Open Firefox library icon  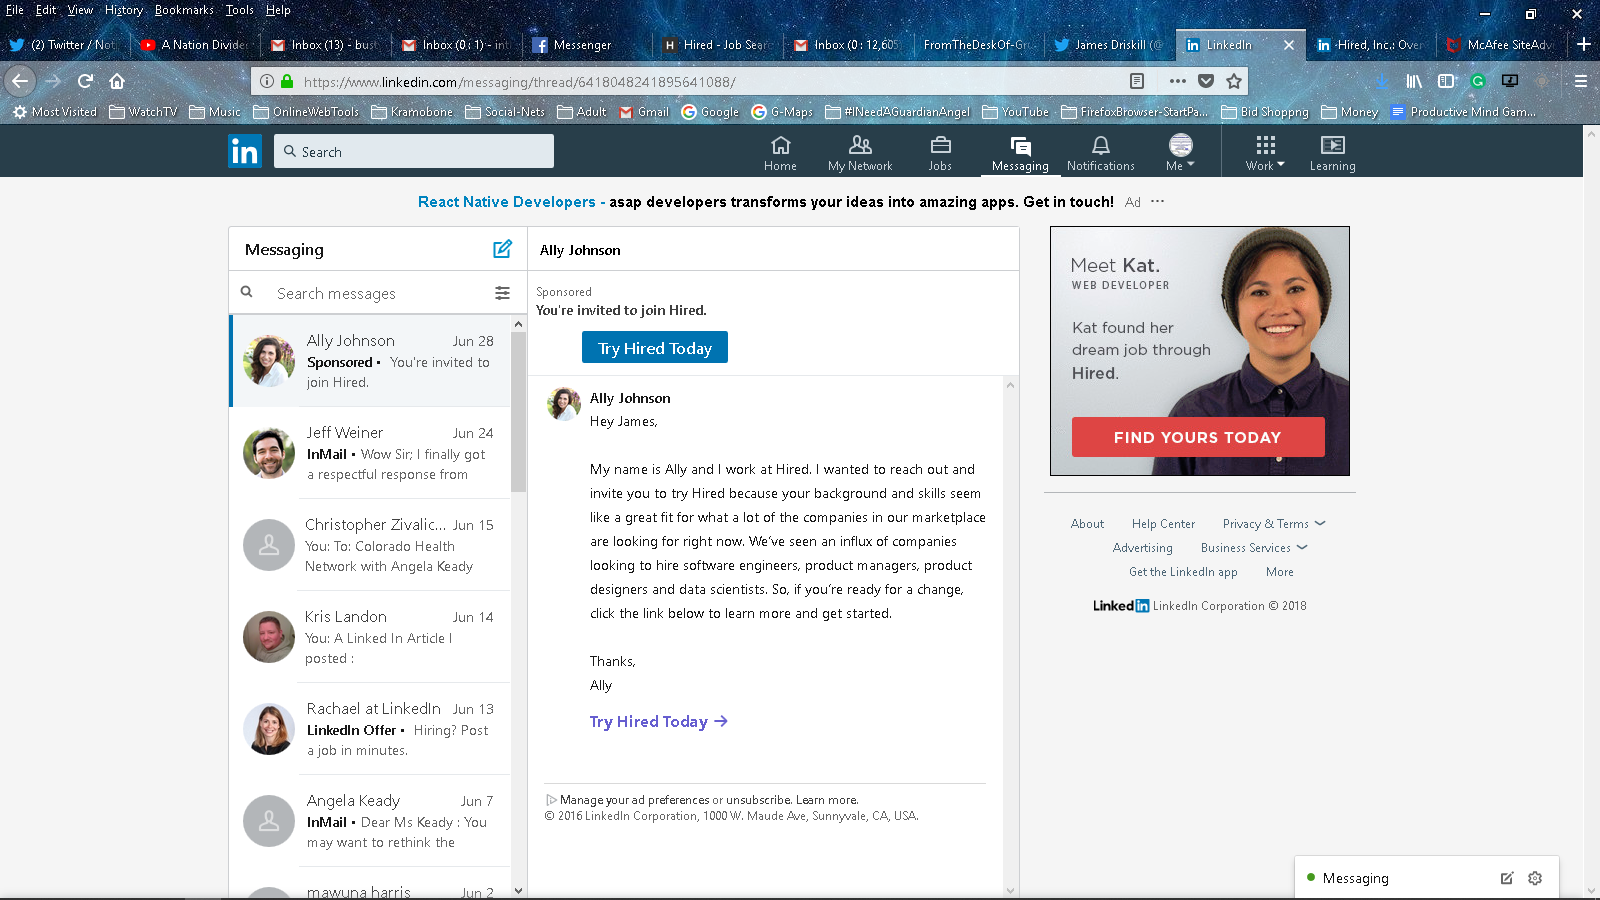click(x=1414, y=81)
